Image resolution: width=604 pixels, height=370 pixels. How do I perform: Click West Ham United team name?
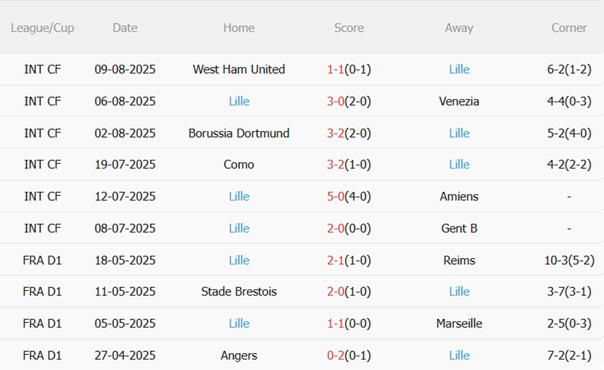tap(239, 69)
